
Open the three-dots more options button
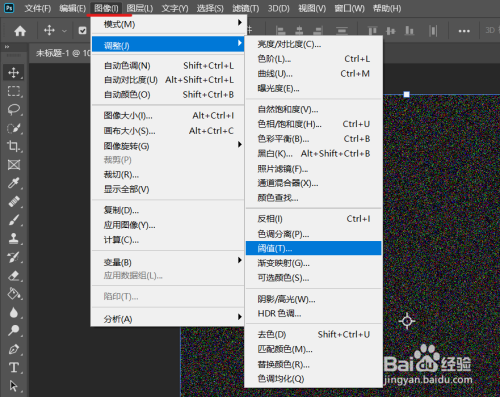point(464,31)
